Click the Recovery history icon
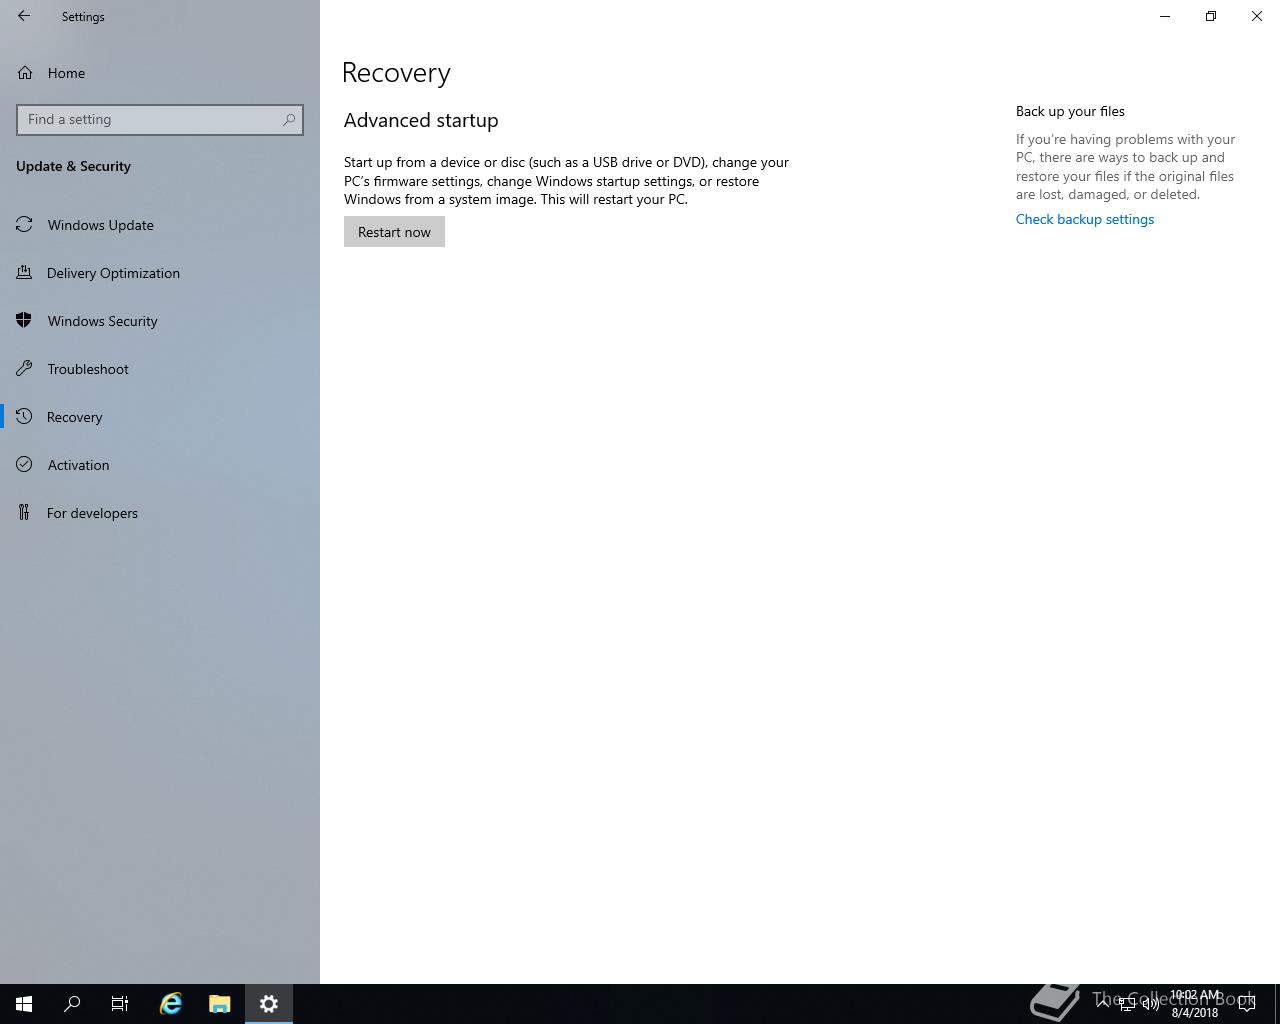This screenshot has width=1280, height=1024. pyautogui.click(x=24, y=417)
